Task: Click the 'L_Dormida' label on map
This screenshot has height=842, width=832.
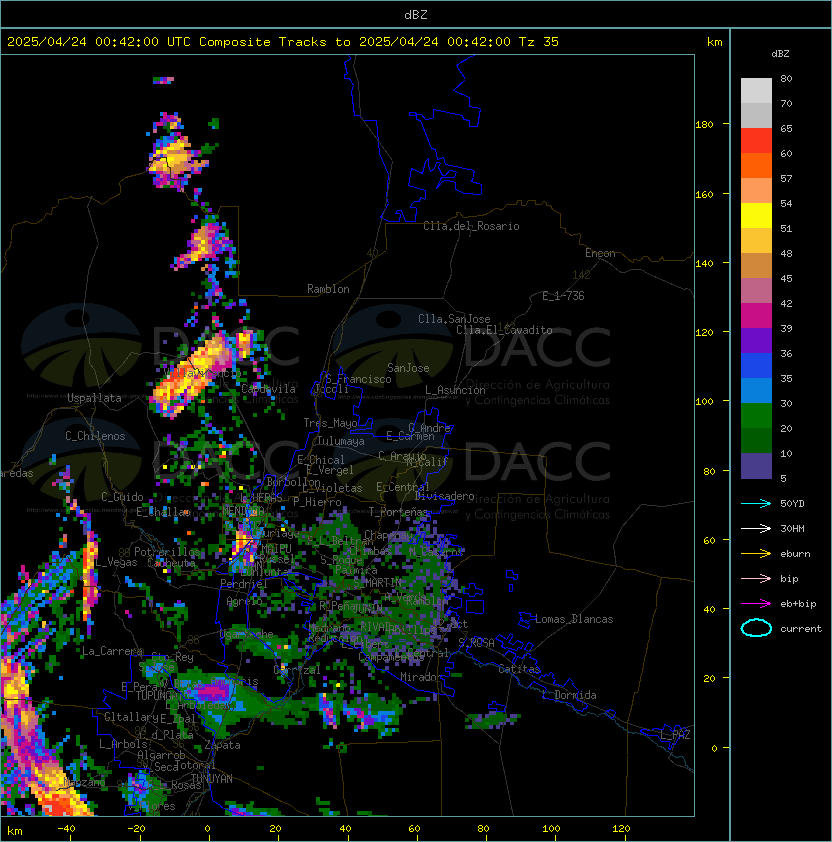Action: (569, 695)
